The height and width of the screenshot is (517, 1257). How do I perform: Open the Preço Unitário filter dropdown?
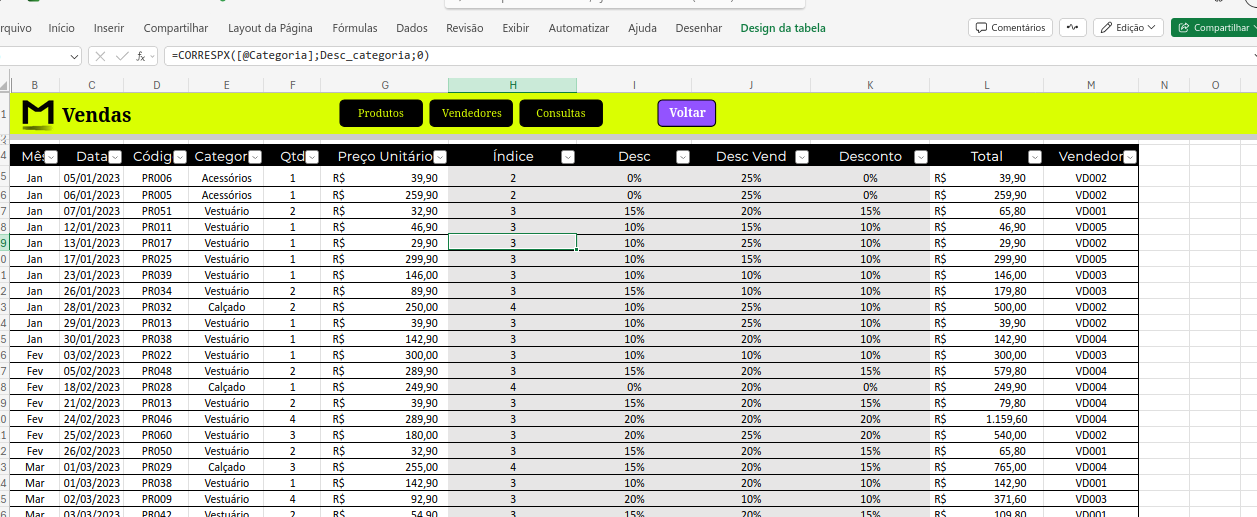point(440,157)
